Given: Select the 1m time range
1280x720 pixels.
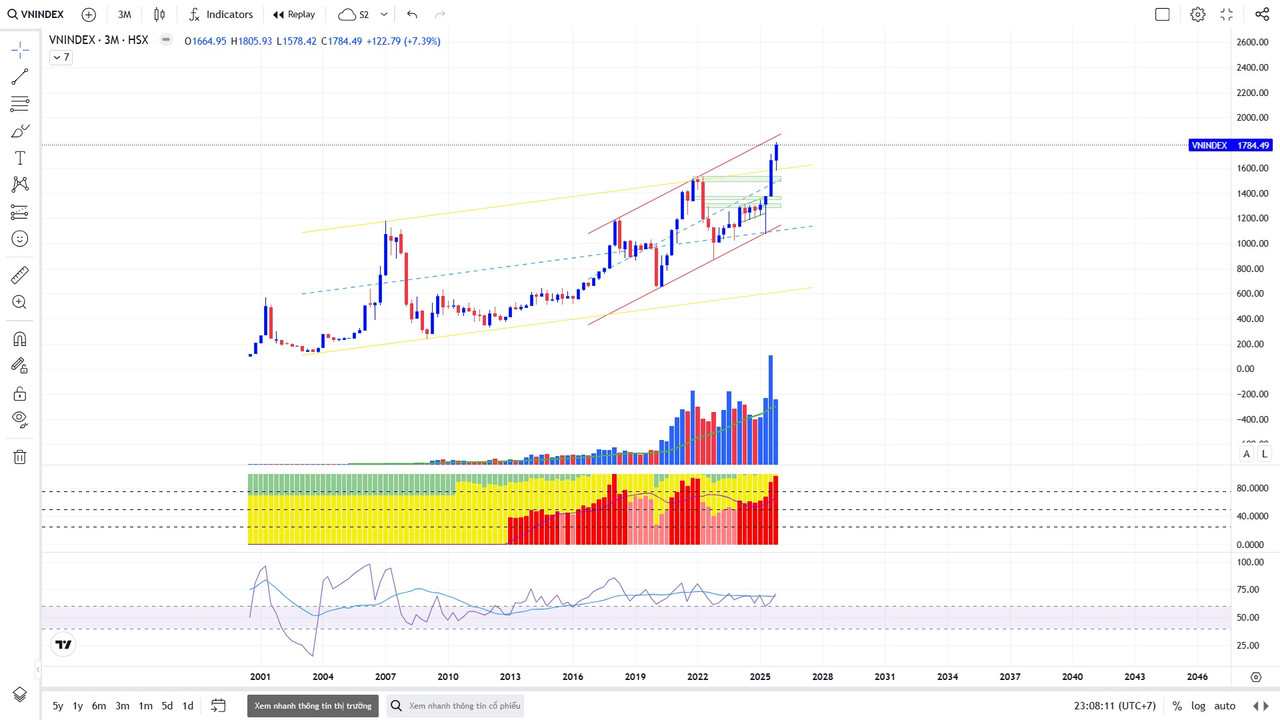Looking at the screenshot, I should click(x=146, y=706).
